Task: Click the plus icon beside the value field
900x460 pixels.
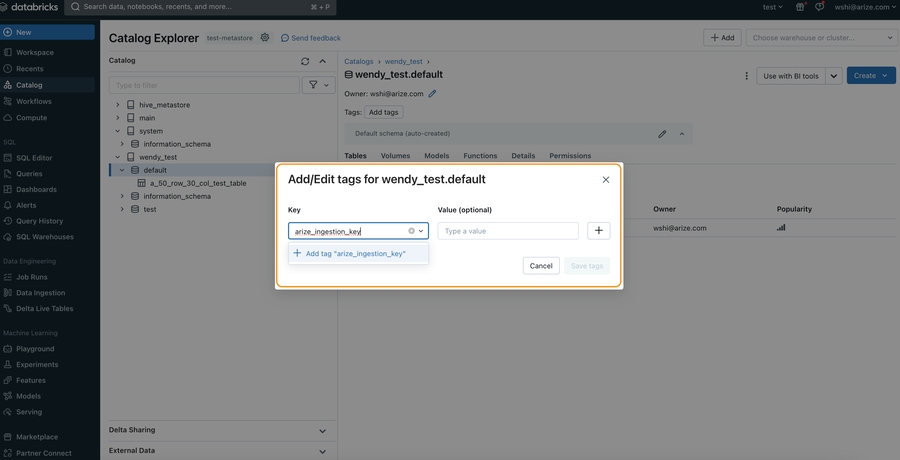Action: pyautogui.click(x=599, y=230)
